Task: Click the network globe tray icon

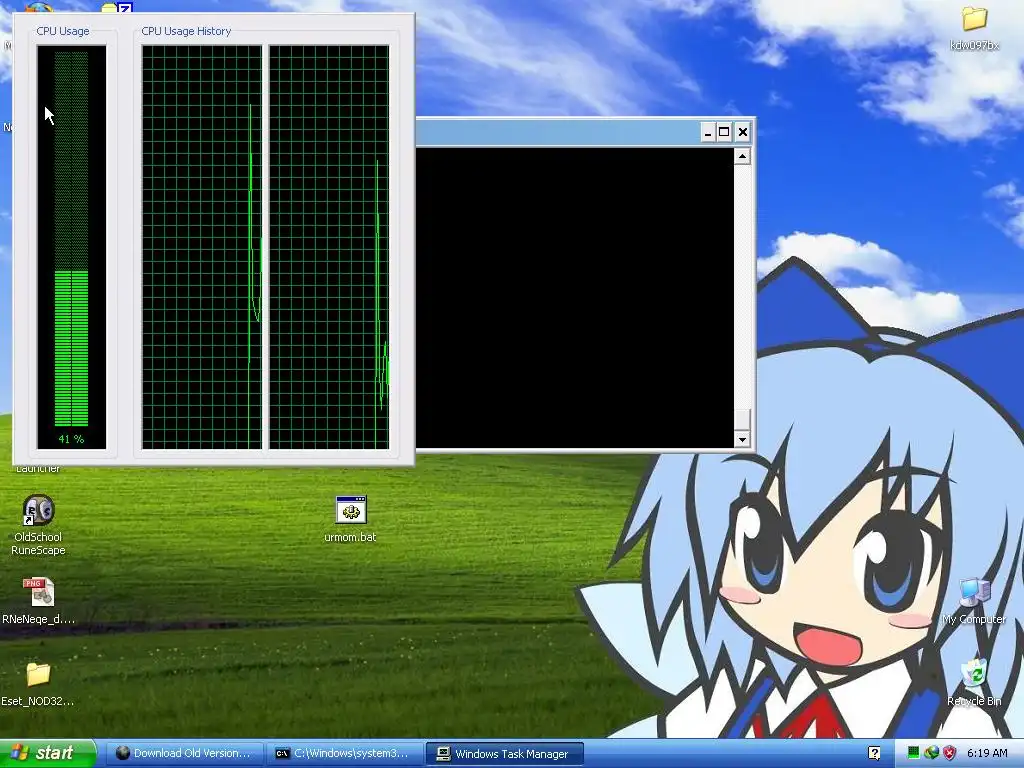Action: [x=931, y=754]
